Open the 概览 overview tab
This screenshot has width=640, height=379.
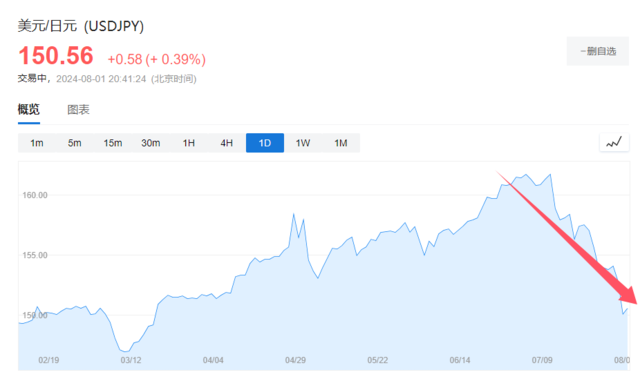click(29, 109)
